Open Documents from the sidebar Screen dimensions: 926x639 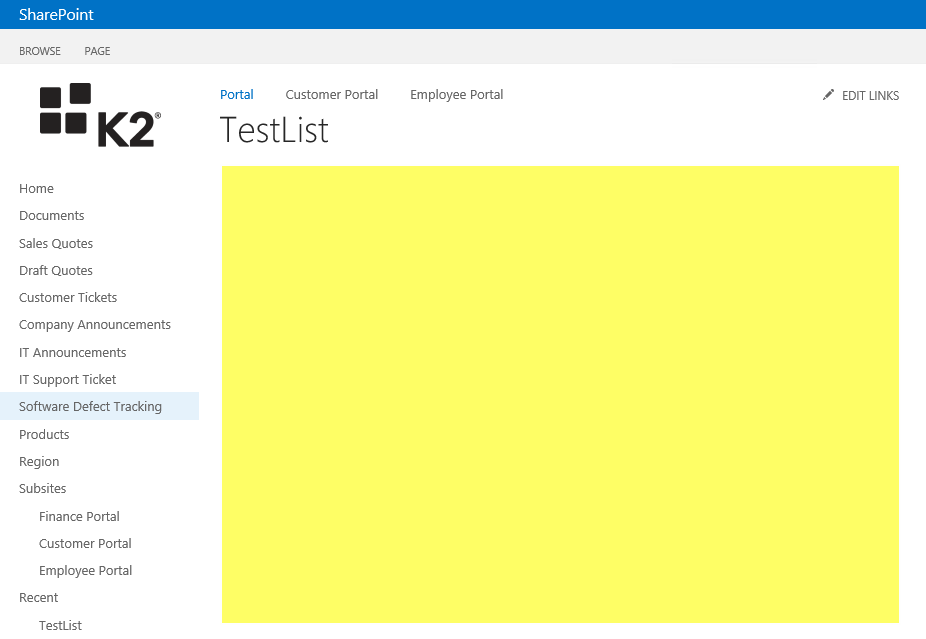51,216
